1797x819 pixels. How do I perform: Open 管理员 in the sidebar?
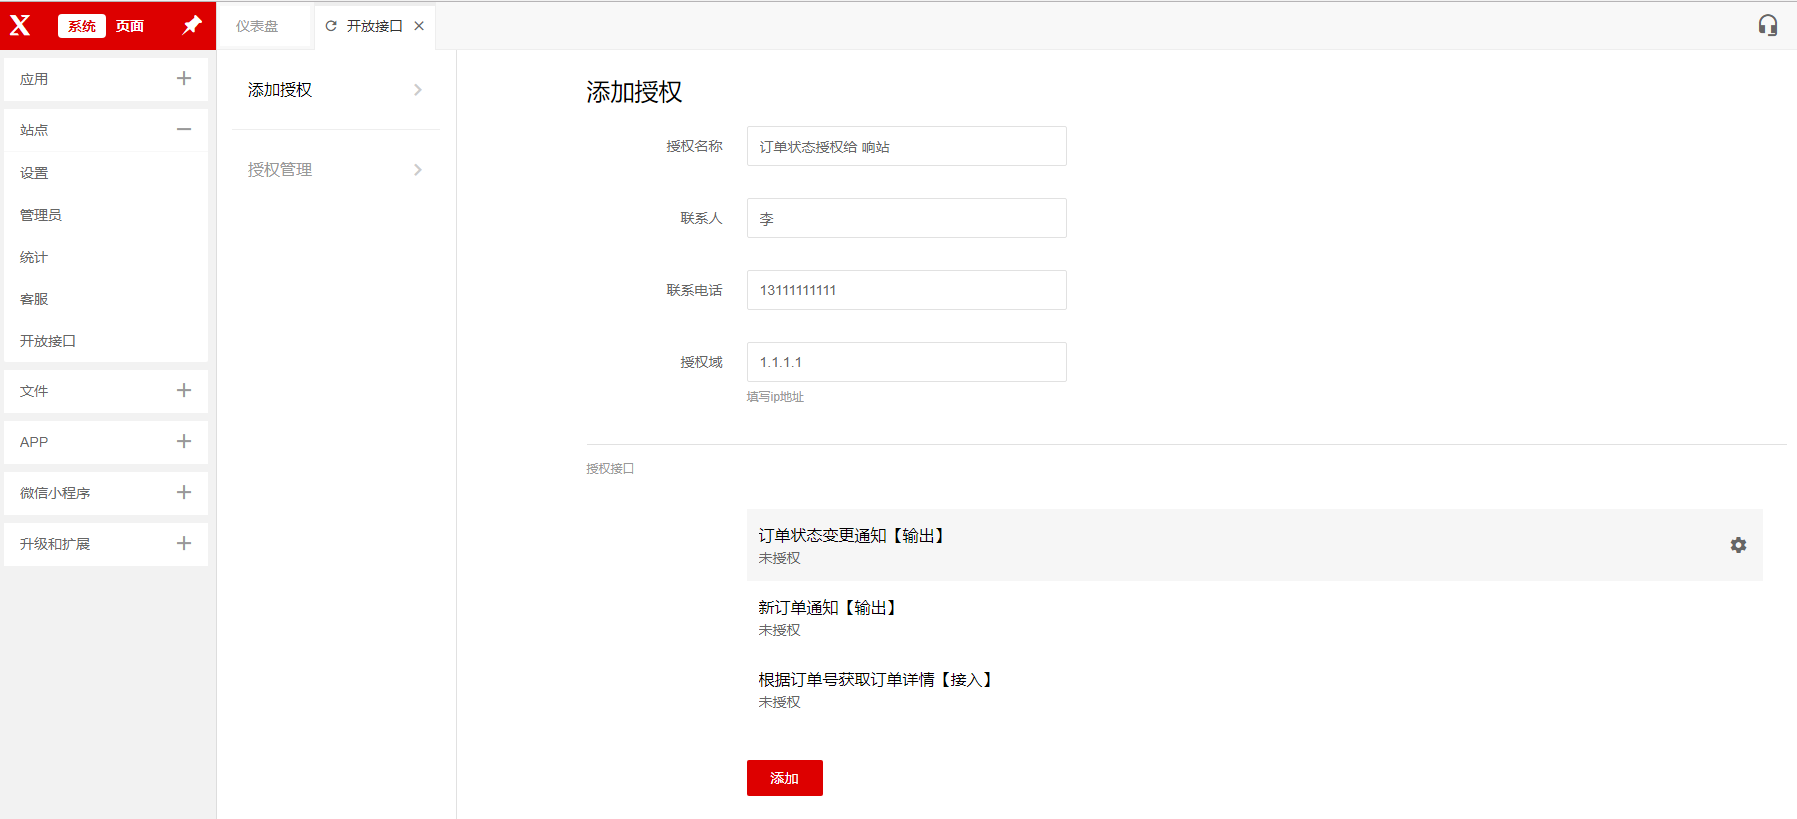click(41, 215)
